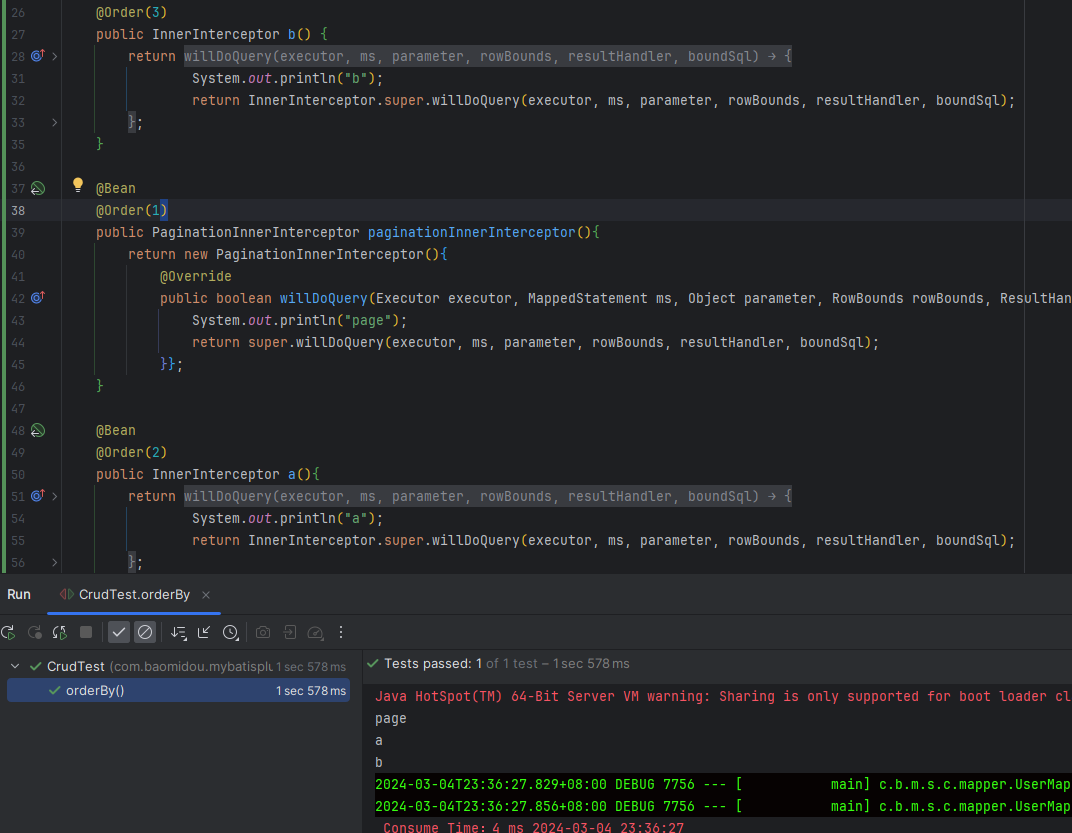Close the CrudTest.orderBy tab

[206, 595]
